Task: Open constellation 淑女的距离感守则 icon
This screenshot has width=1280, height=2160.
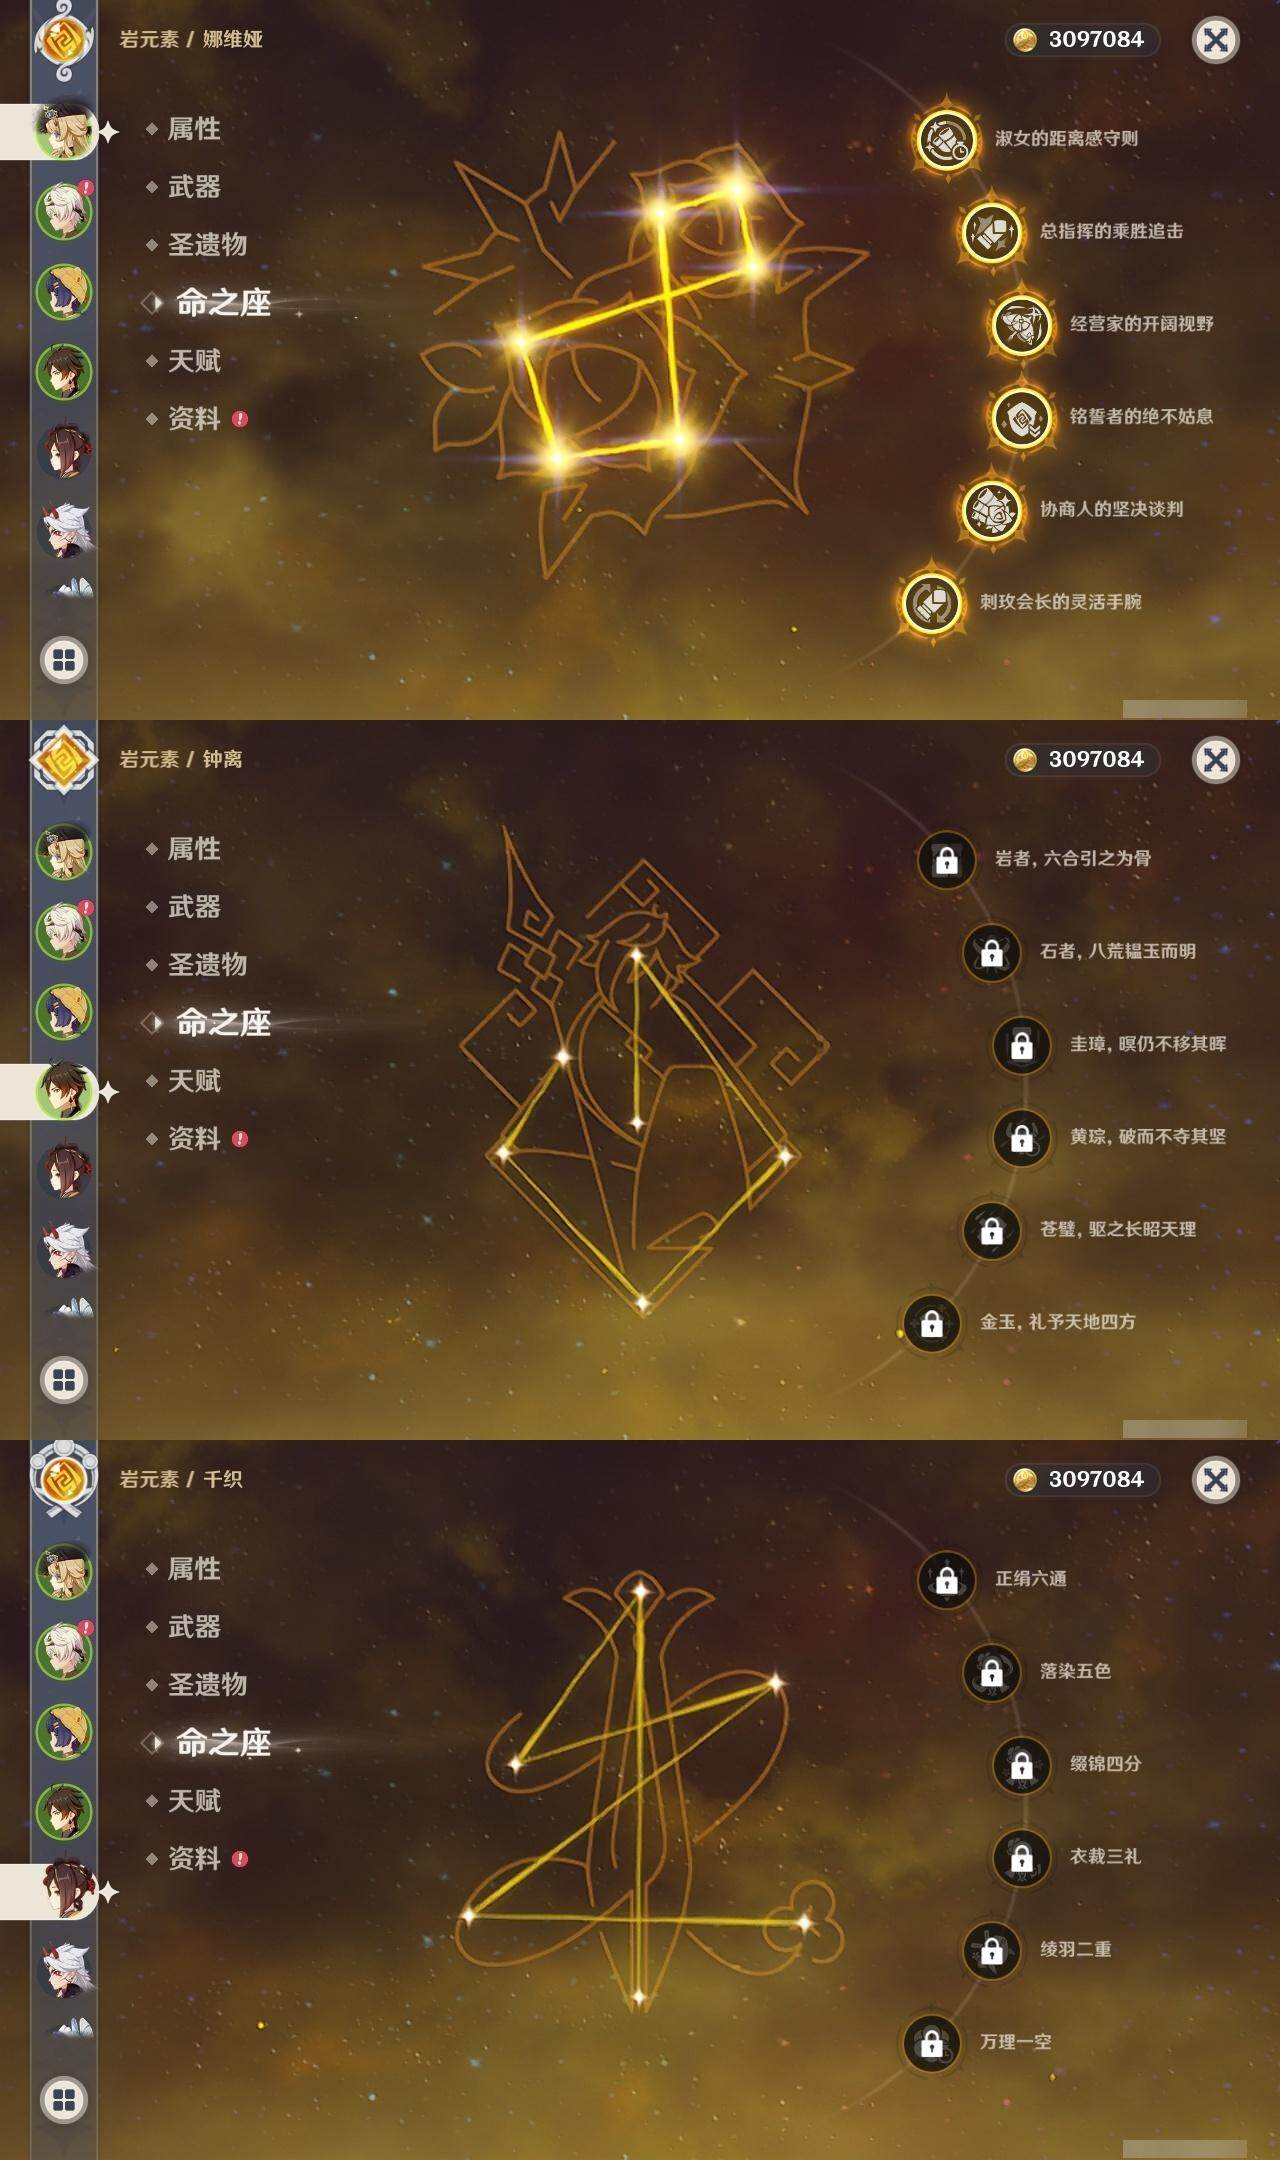Action: 946,139
